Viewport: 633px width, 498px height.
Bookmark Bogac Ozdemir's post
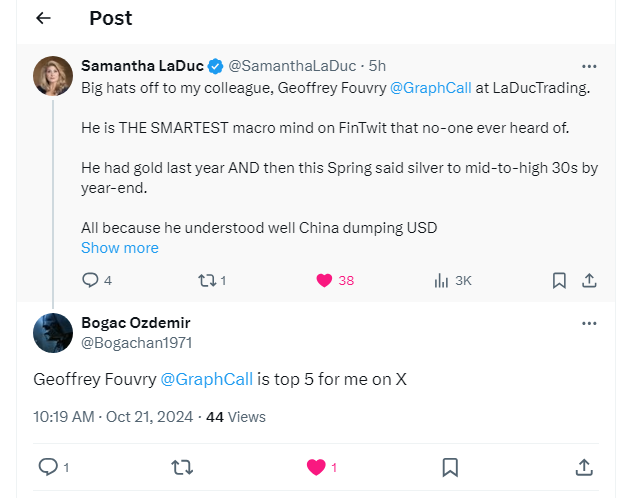coord(450,467)
